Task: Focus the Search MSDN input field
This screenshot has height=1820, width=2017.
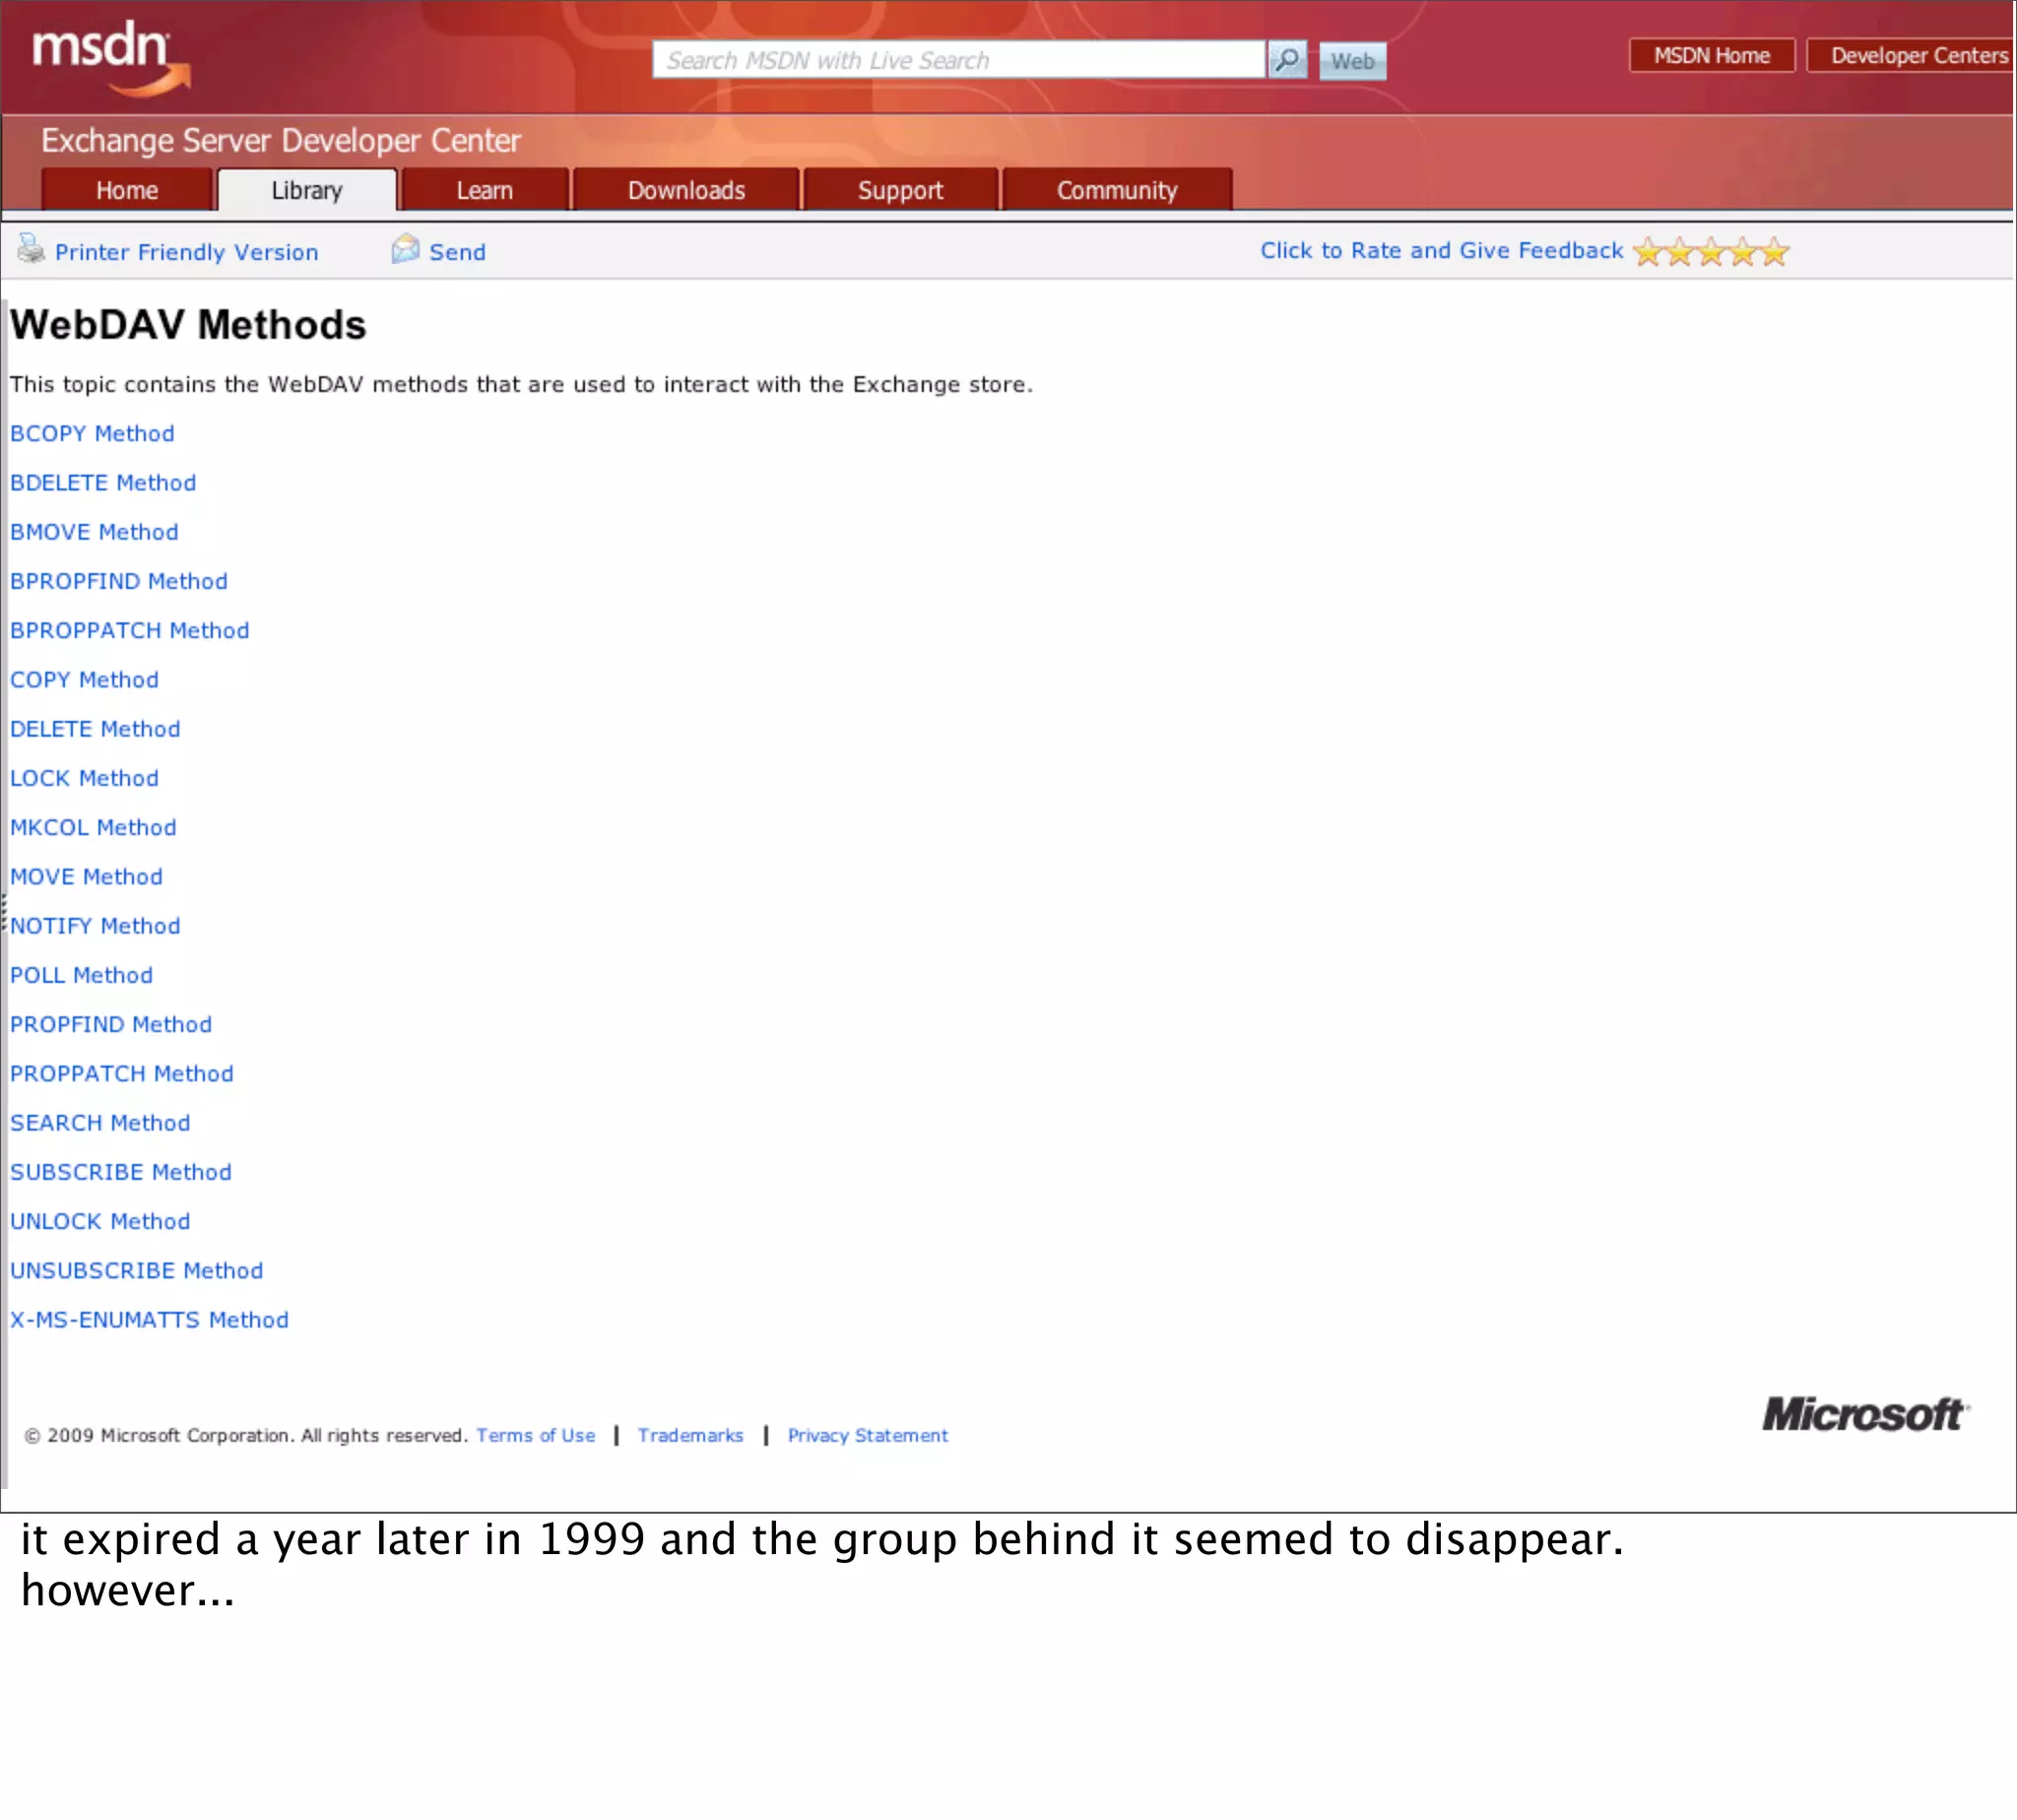Action: [x=958, y=60]
